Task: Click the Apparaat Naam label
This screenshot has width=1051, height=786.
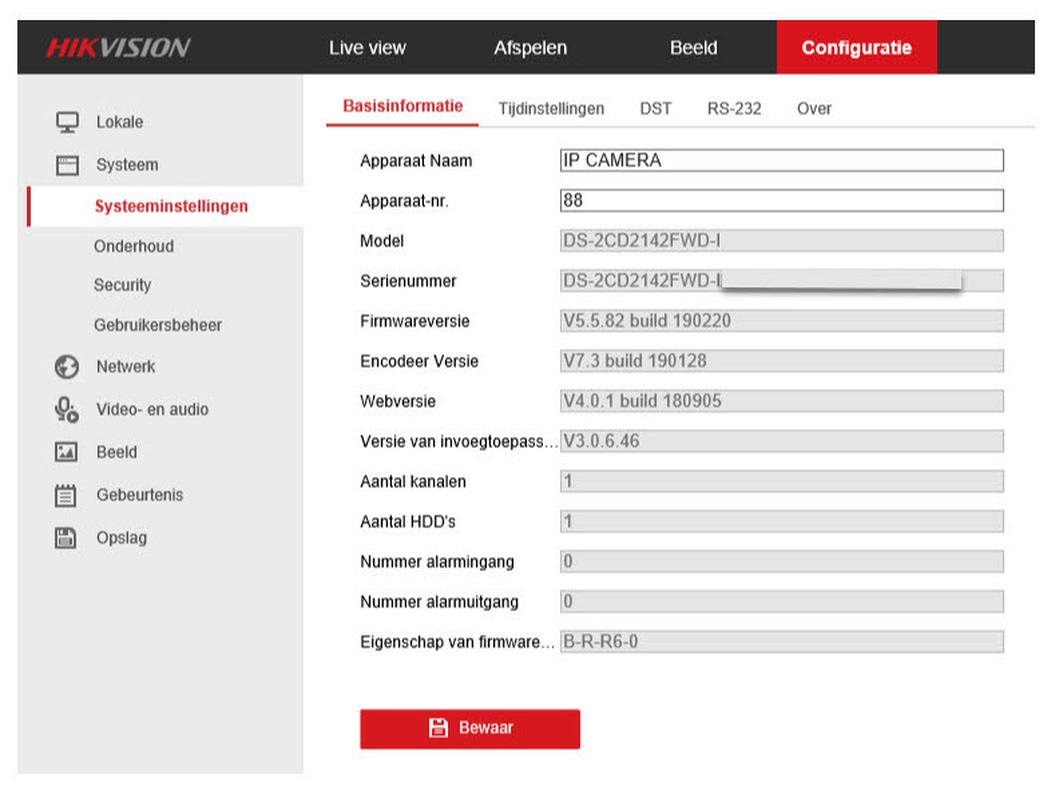Action: tap(416, 161)
